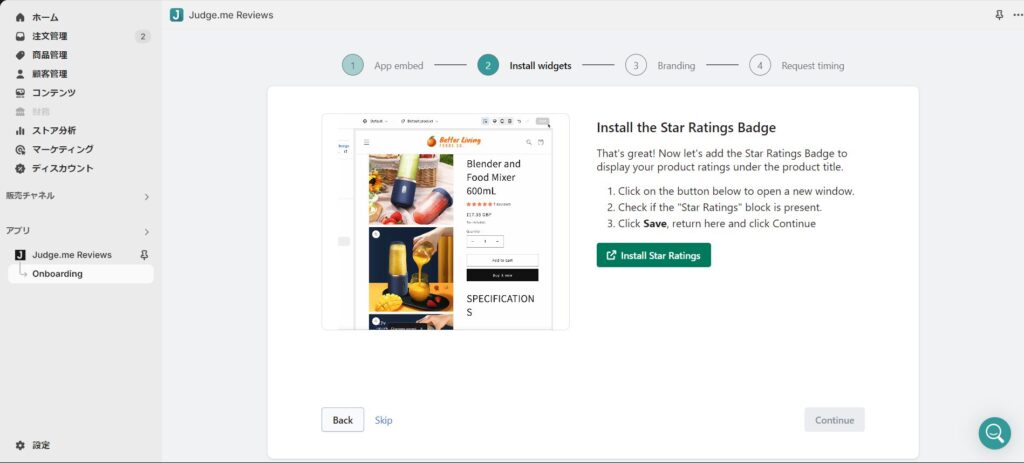Expand the 販売チャネル sales channels chevron
The height and width of the screenshot is (463, 1024).
[146, 197]
